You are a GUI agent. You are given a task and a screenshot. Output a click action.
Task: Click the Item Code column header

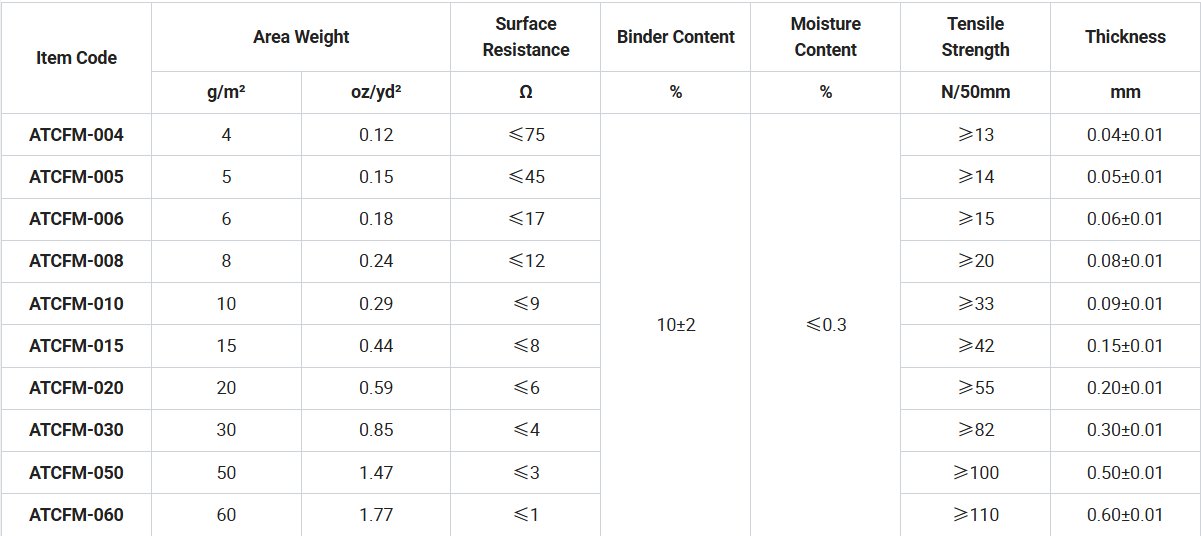click(76, 58)
